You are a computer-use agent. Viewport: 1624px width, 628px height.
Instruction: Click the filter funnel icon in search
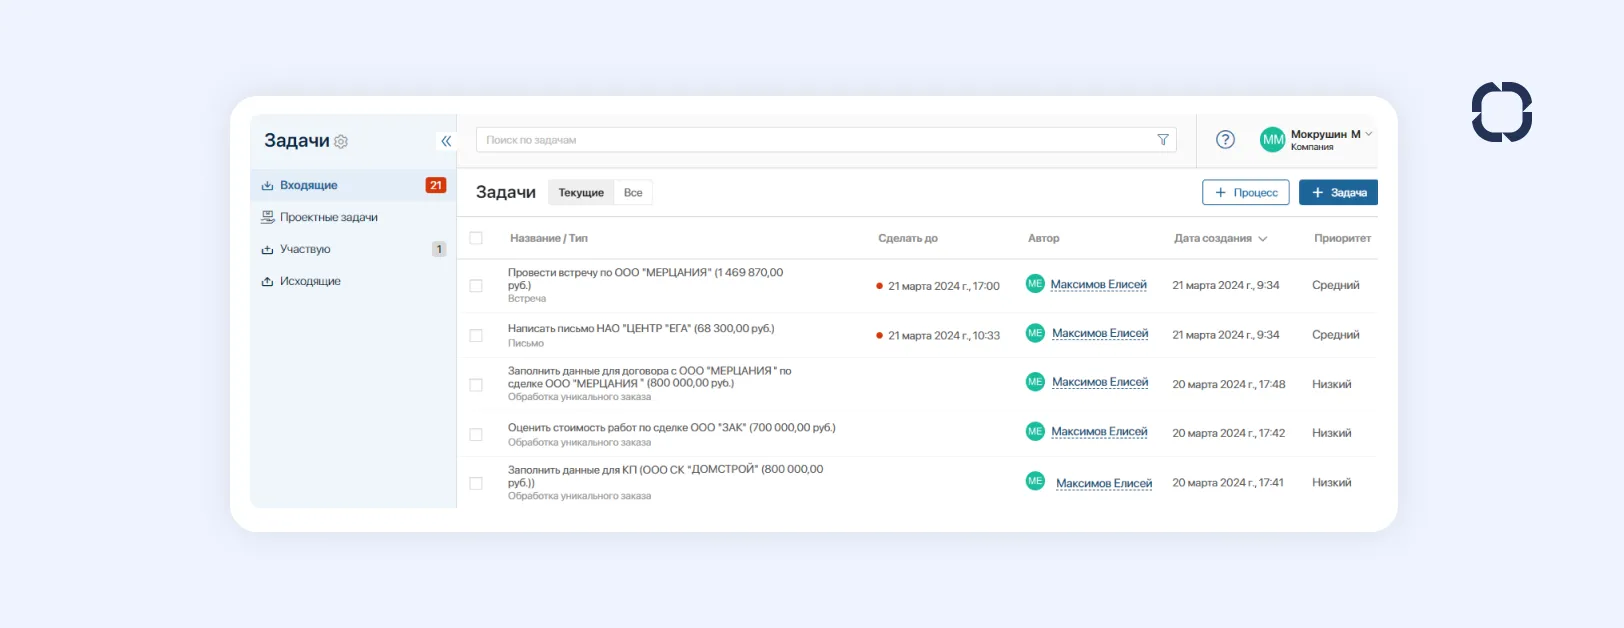point(1162,140)
